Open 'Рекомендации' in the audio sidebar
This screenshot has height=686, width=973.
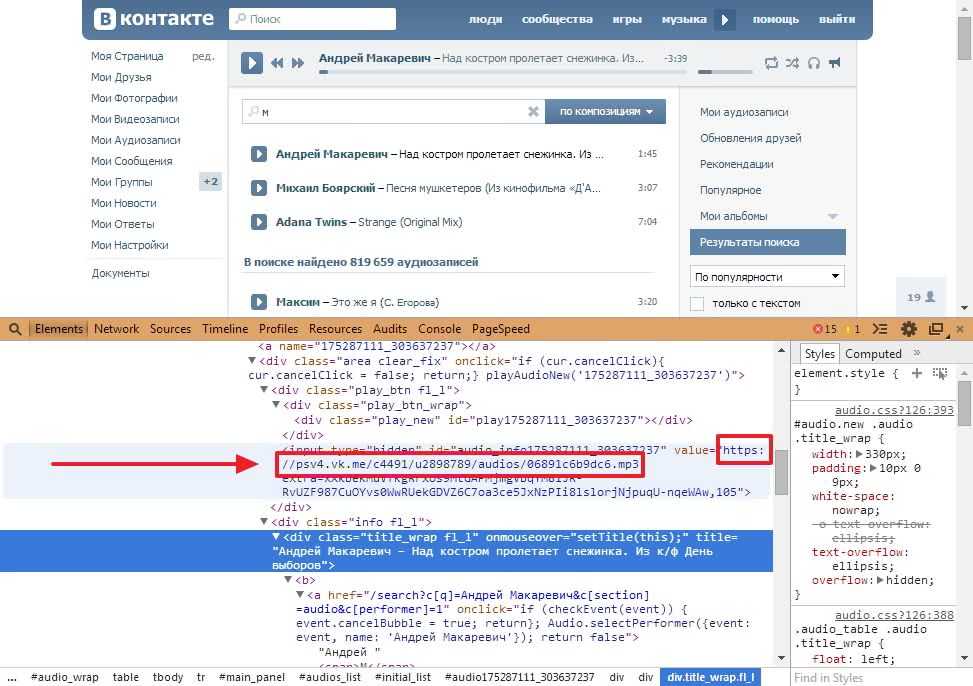[x=737, y=164]
